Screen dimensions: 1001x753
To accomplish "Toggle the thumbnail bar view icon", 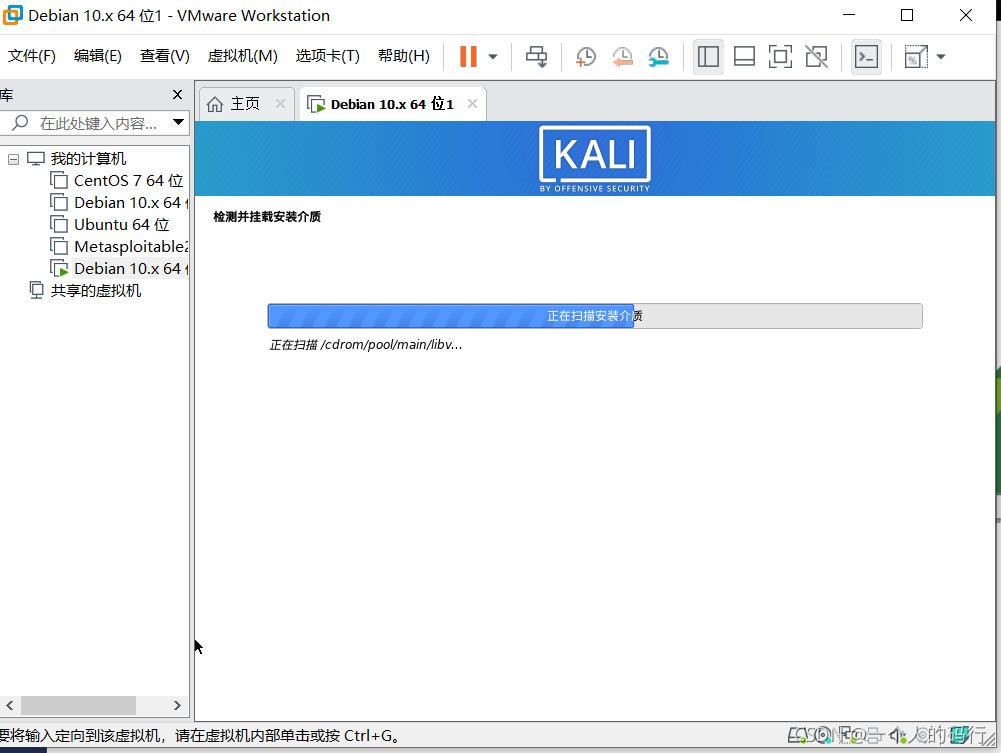I will pos(744,57).
